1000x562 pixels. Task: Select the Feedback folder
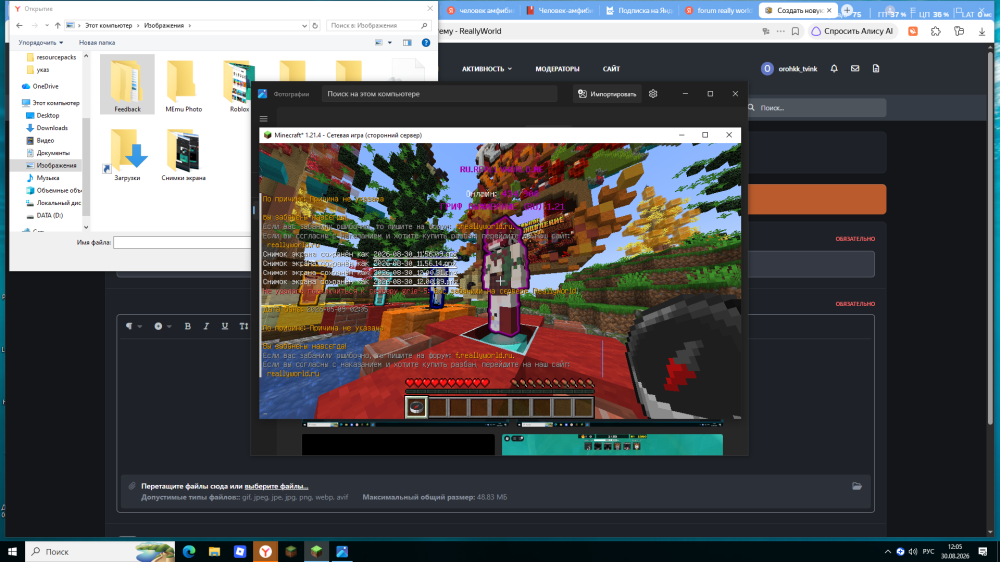(x=127, y=85)
